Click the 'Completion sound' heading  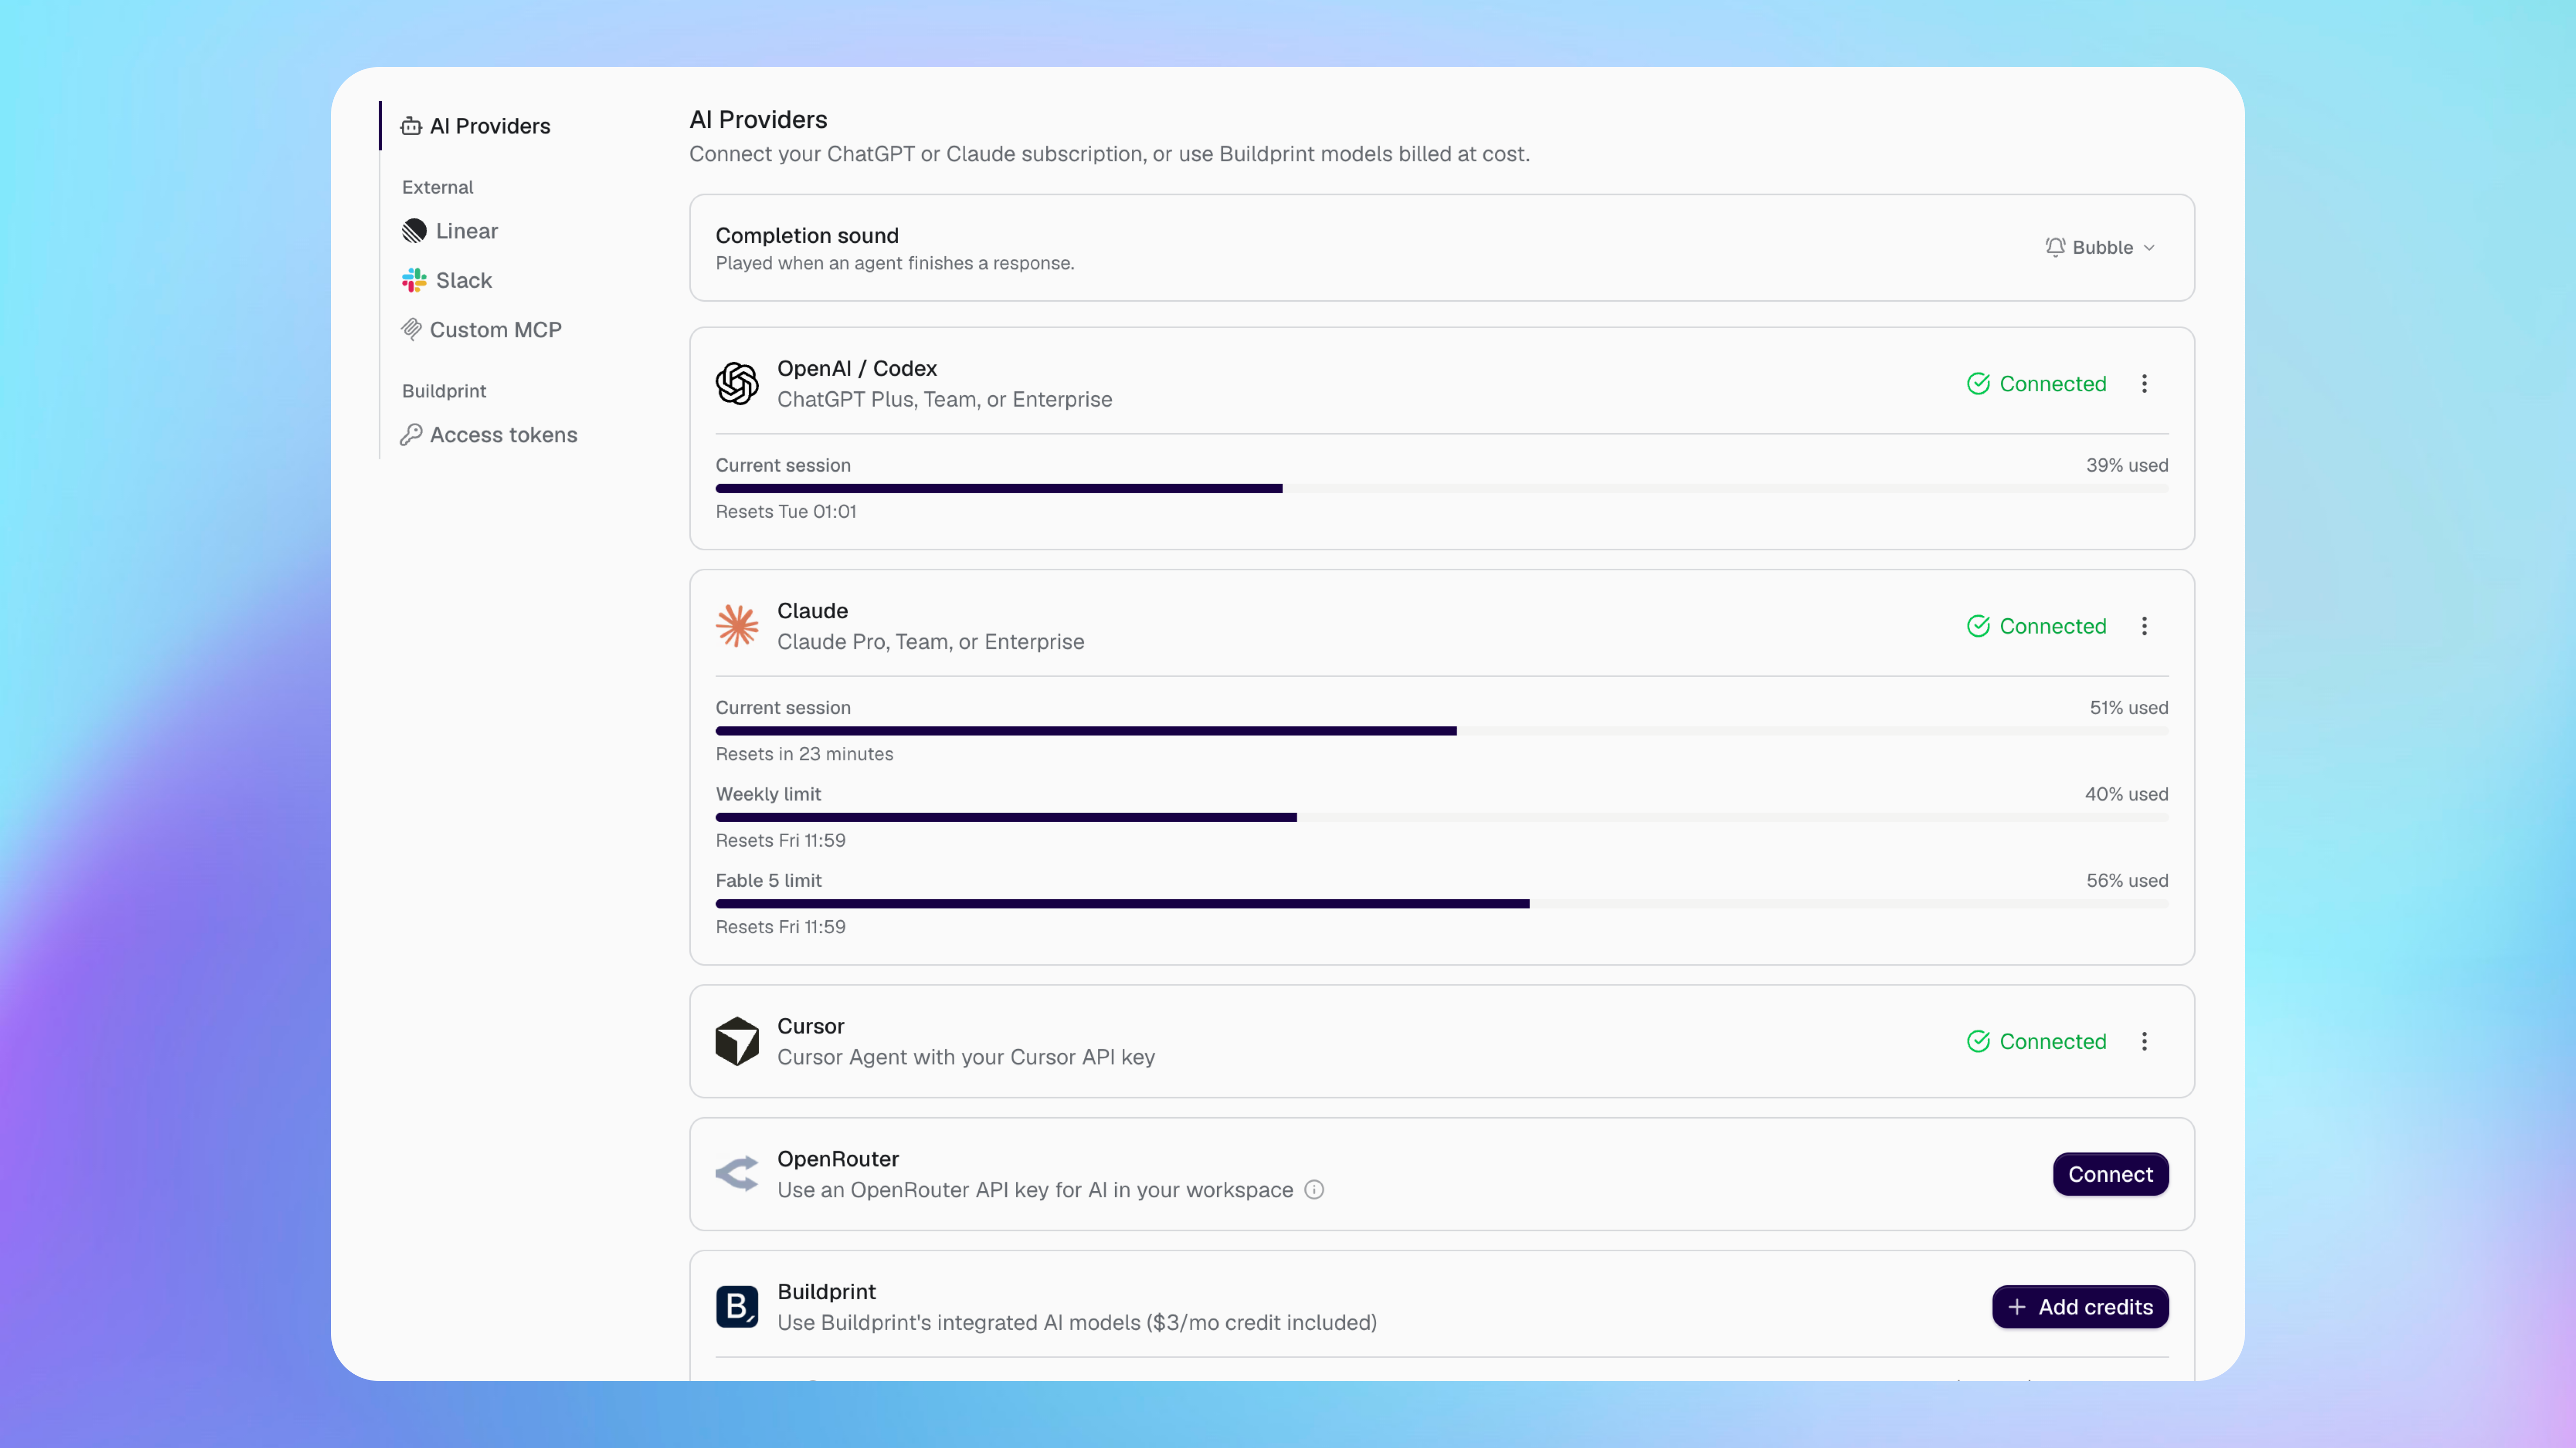[807, 235]
